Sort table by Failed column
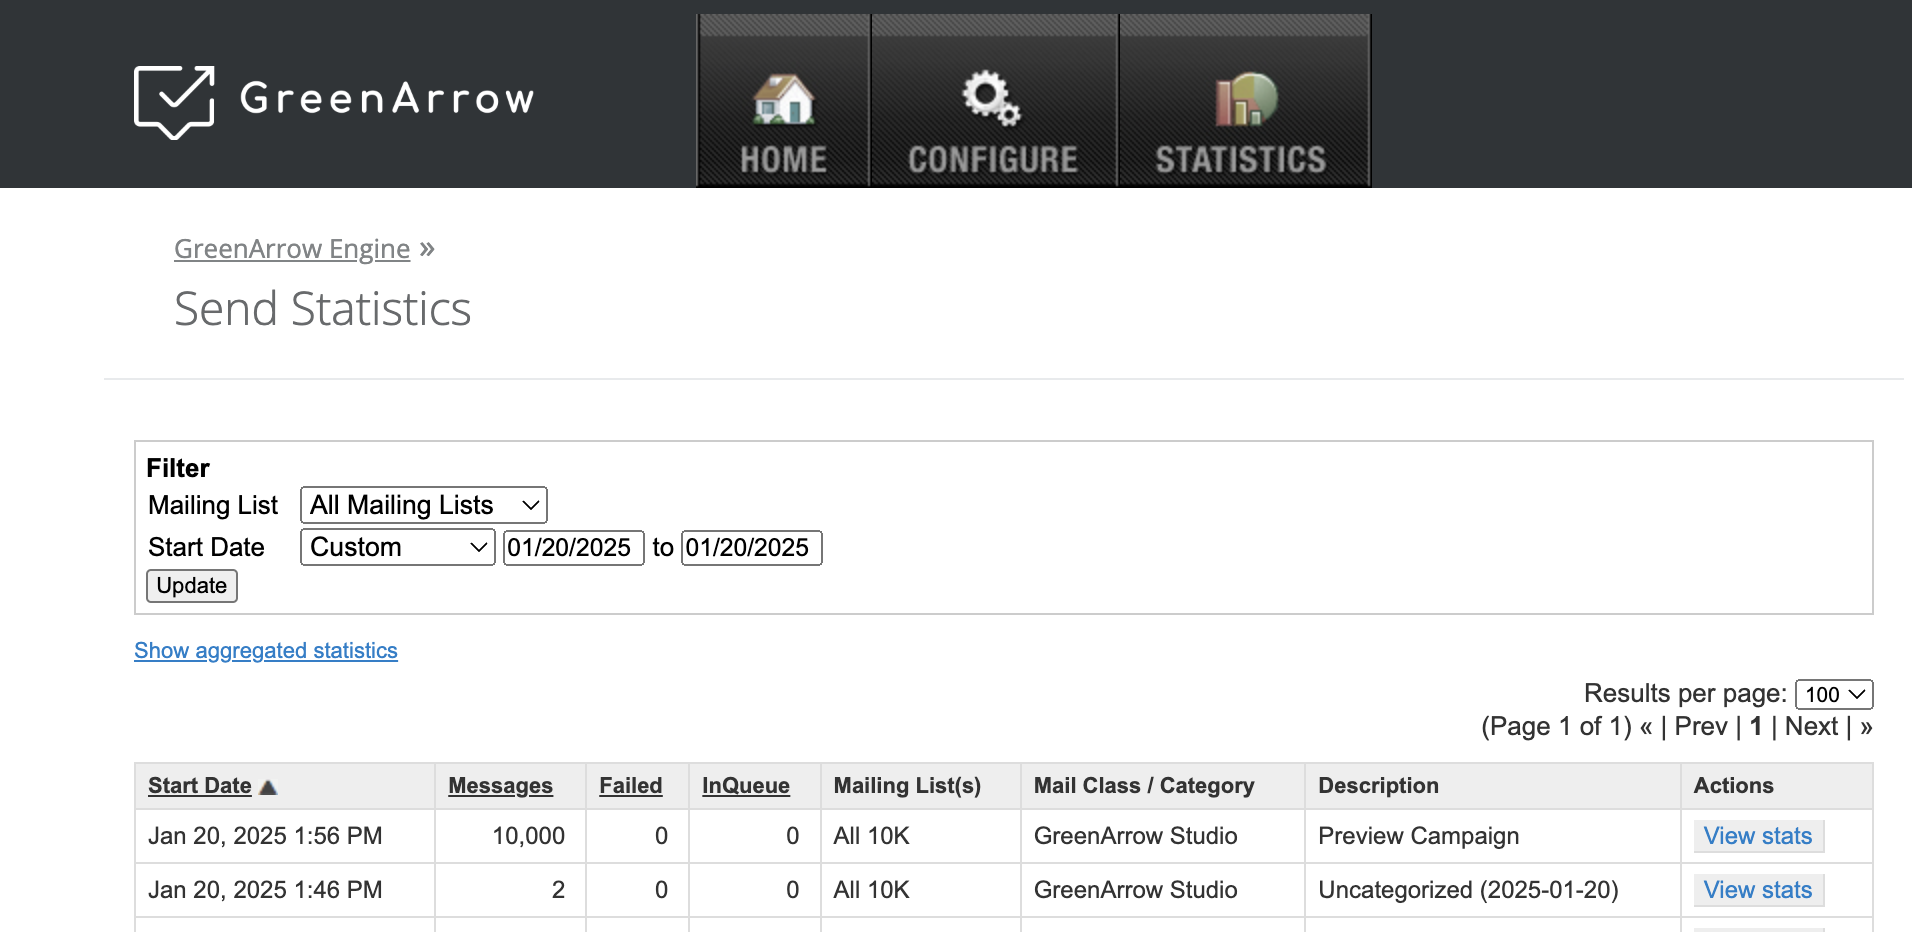This screenshot has height=932, width=1912. pos(630,786)
